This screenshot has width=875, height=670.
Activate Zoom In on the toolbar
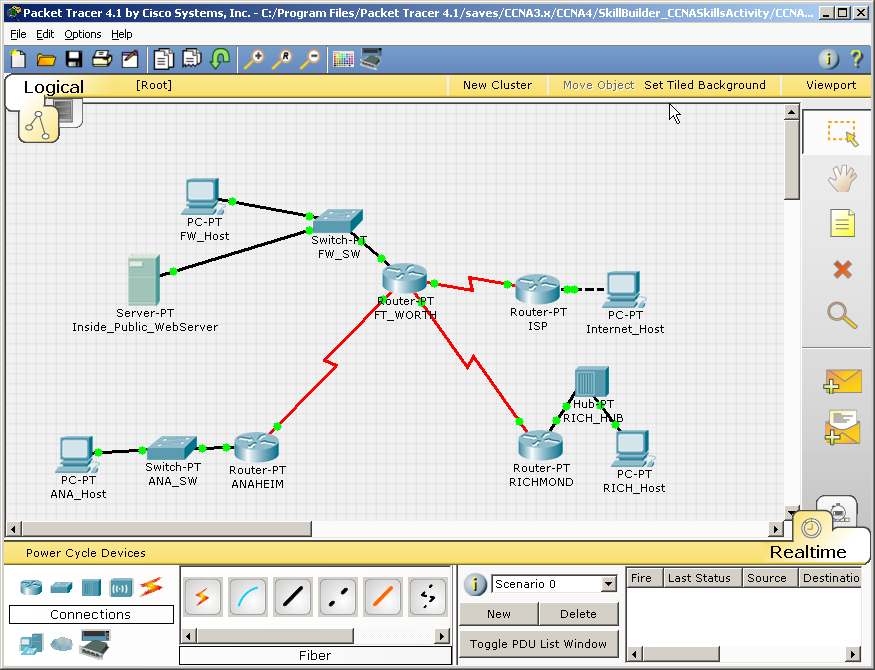click(260, 59)
